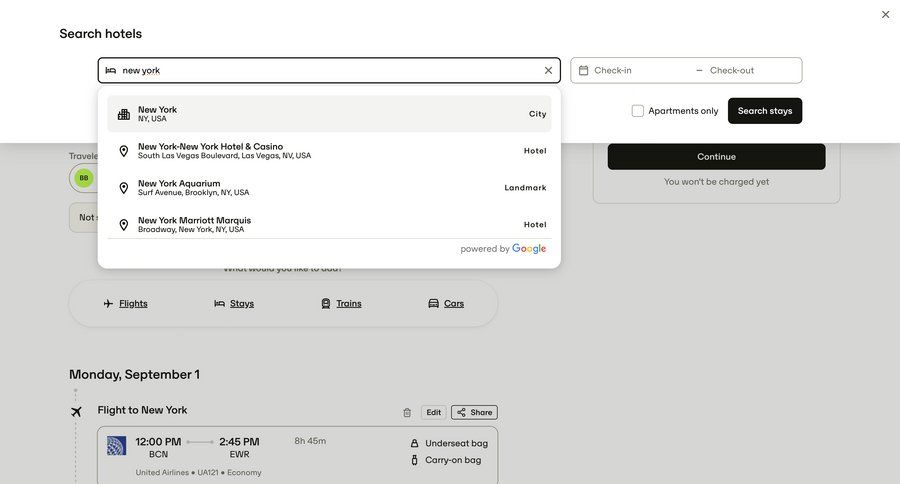Image resolution: width=900 pixels, height=484 pixels.
Task: Click the United Airlines logo
Action: pos(117,446)
